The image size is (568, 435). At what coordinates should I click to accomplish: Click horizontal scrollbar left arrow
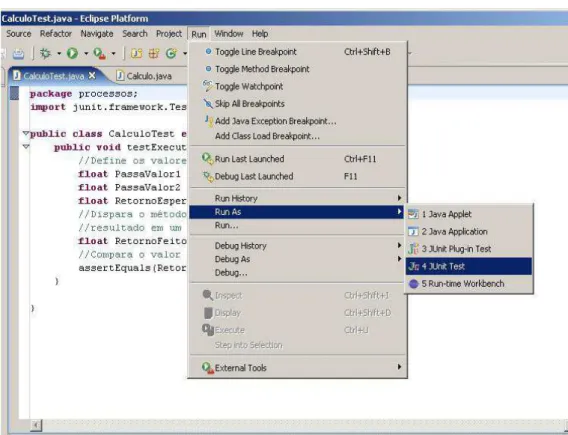click(36, 425)
